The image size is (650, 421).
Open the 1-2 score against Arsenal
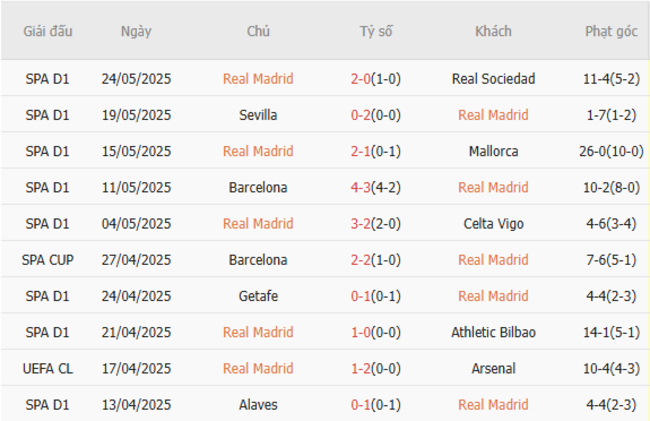[376, 368]
